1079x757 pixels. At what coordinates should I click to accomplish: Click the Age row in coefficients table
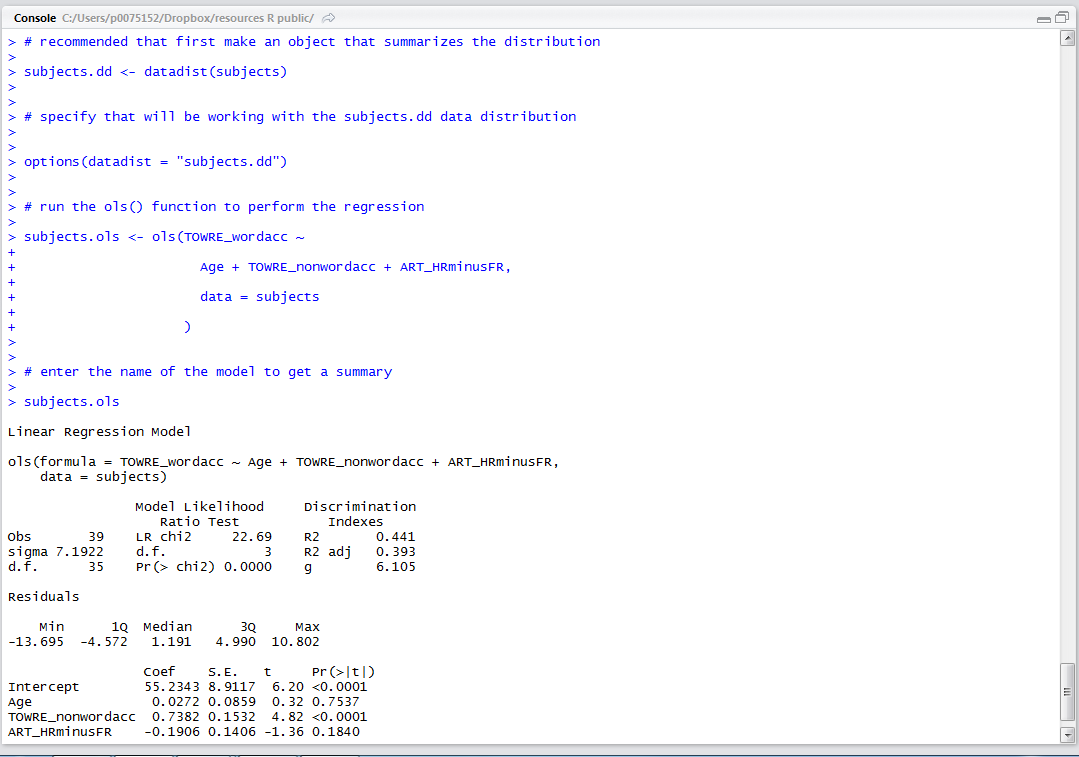(20, 702)
